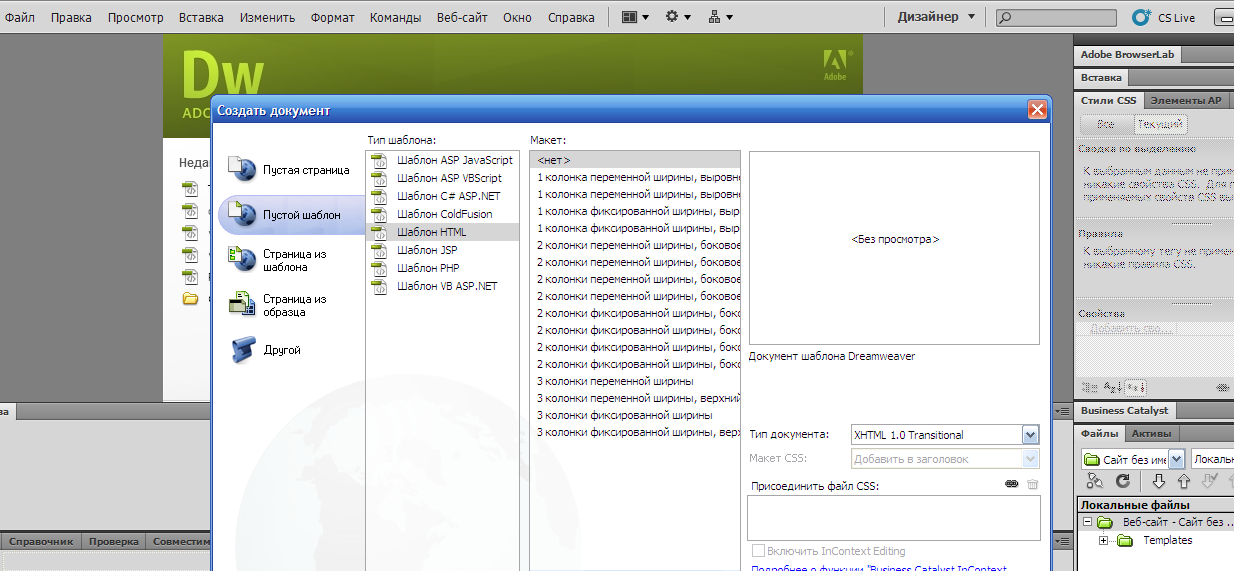Click the top-bar search field

(1057, 17)
